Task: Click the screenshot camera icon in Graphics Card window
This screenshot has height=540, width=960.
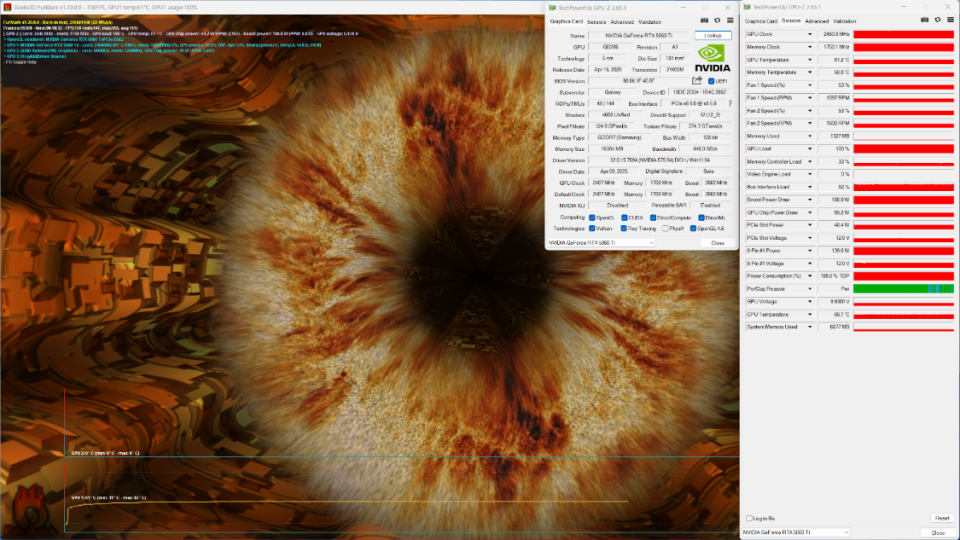Action: pyautogui.click(x=704, y=20)
